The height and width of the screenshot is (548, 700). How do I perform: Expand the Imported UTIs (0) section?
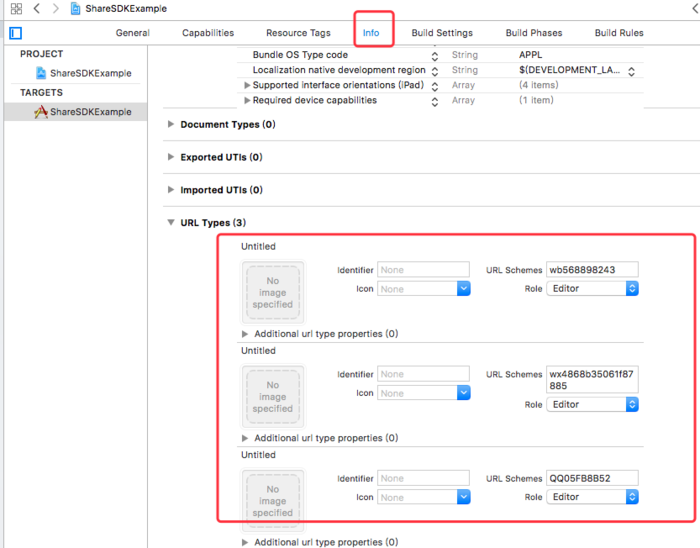click(x=171, y=190)
